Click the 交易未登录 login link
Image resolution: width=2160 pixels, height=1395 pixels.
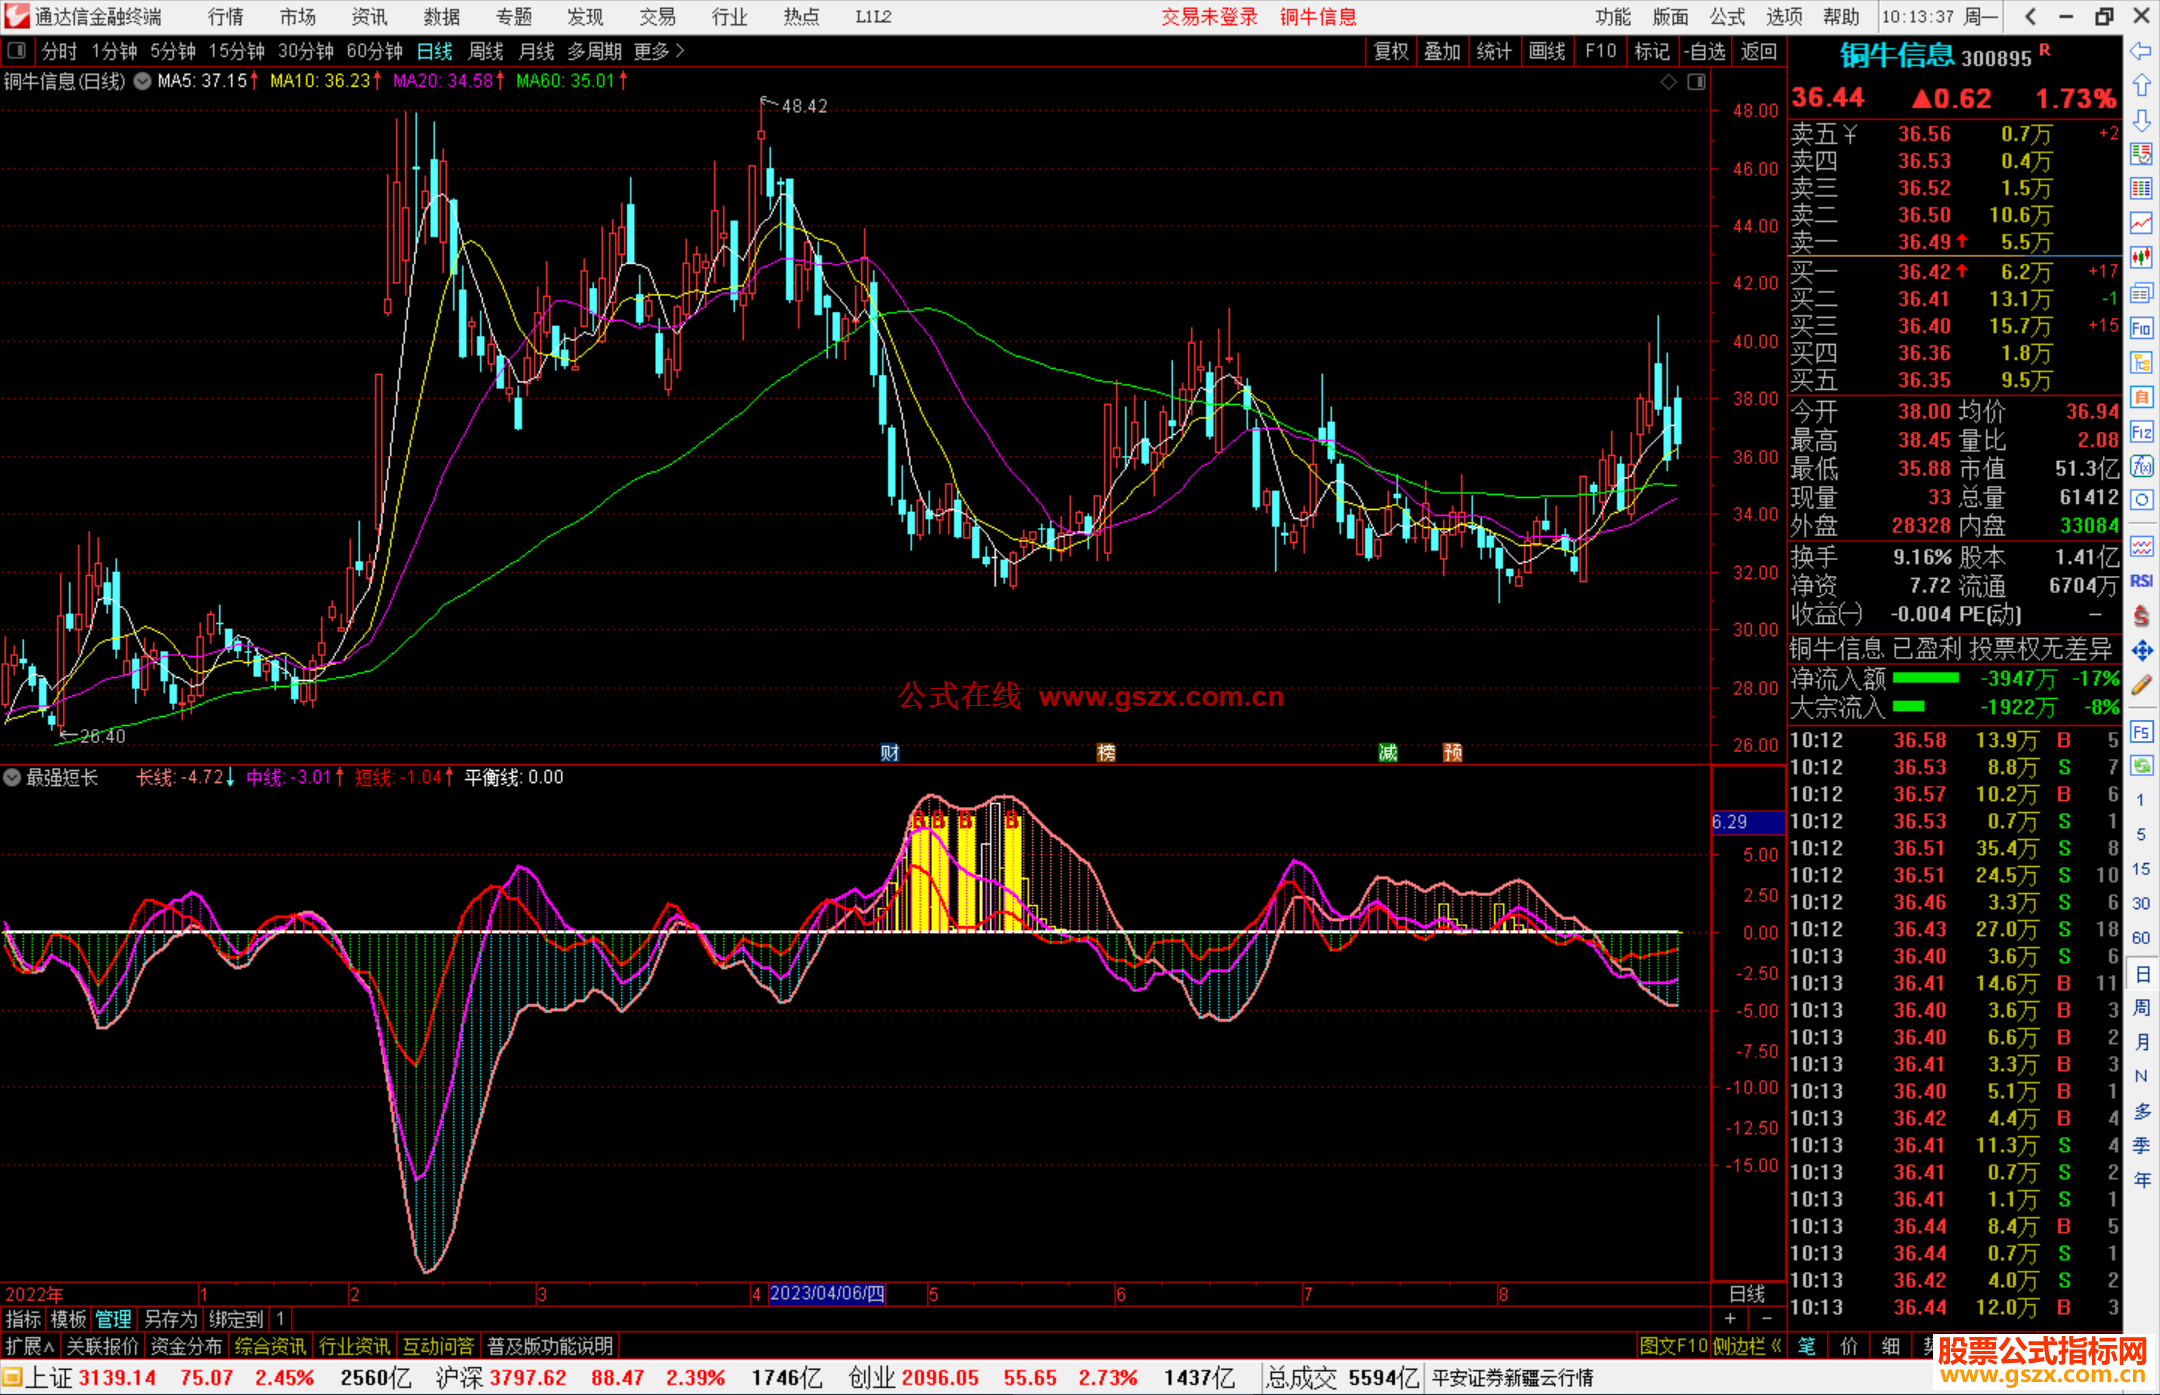coord(1209,17)
